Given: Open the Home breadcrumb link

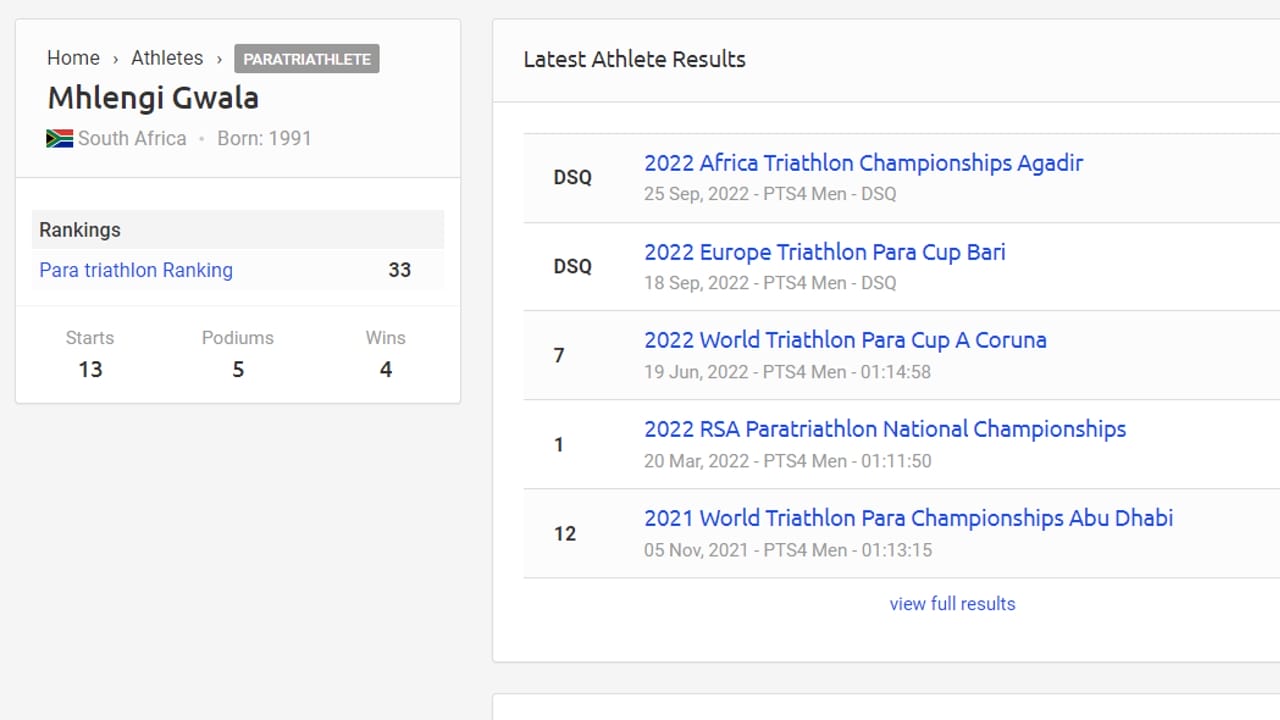Looking at the screenshot, I should [x=73, y=58].
